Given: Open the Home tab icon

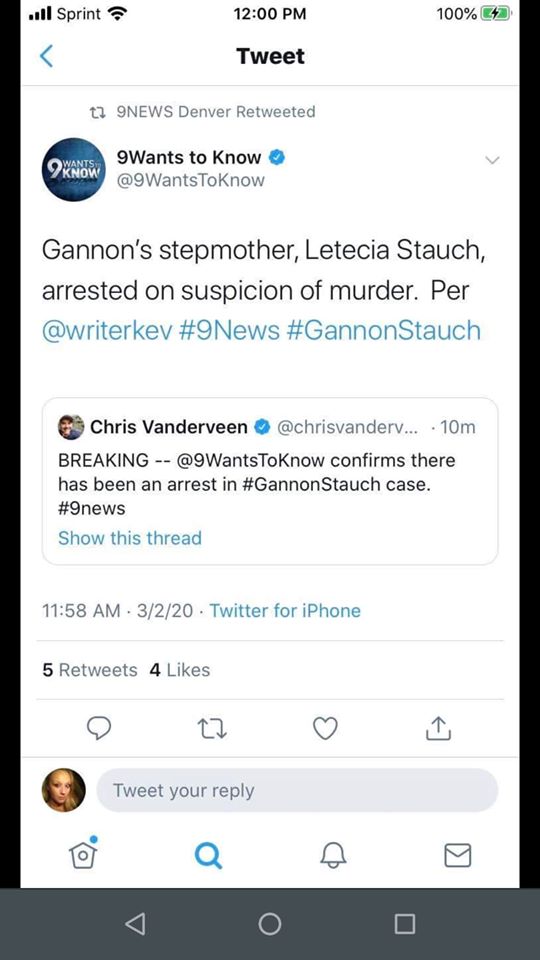Looking at the screenshot, I should click(x=84, y=853).
